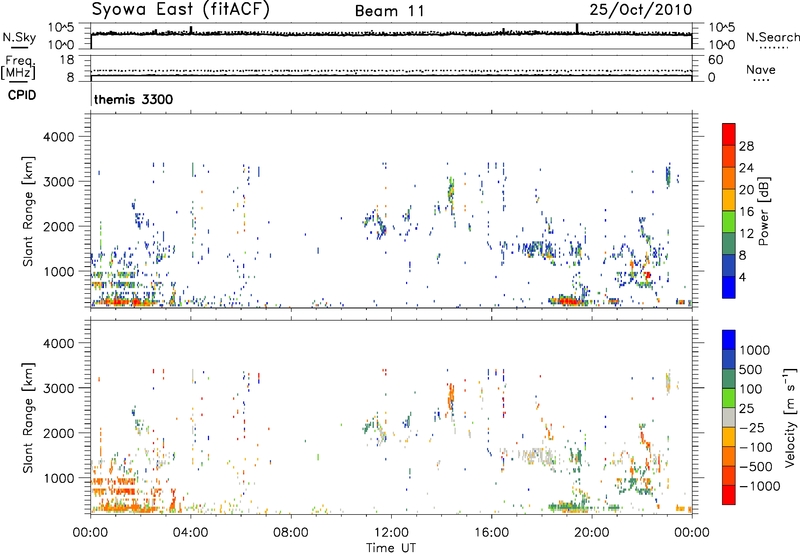
Task: Click the 'Power [dB]' colorbar label
Action: pyautogui.click(x=764, y=211)
